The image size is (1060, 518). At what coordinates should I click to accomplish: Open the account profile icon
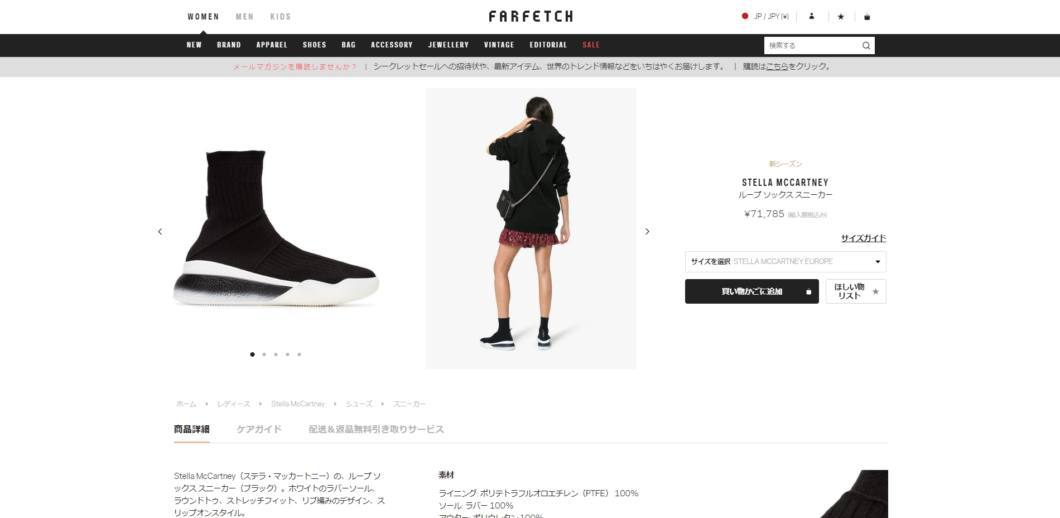811,16
